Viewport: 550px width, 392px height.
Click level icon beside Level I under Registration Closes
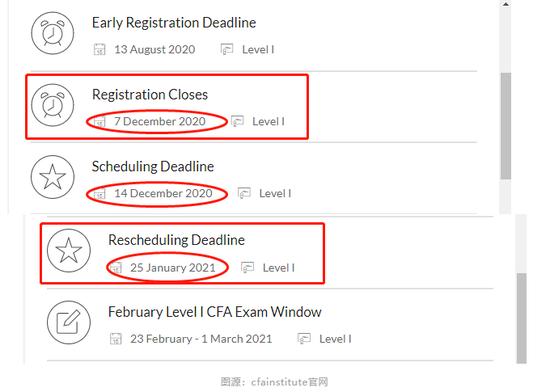(x=237, y=121)
